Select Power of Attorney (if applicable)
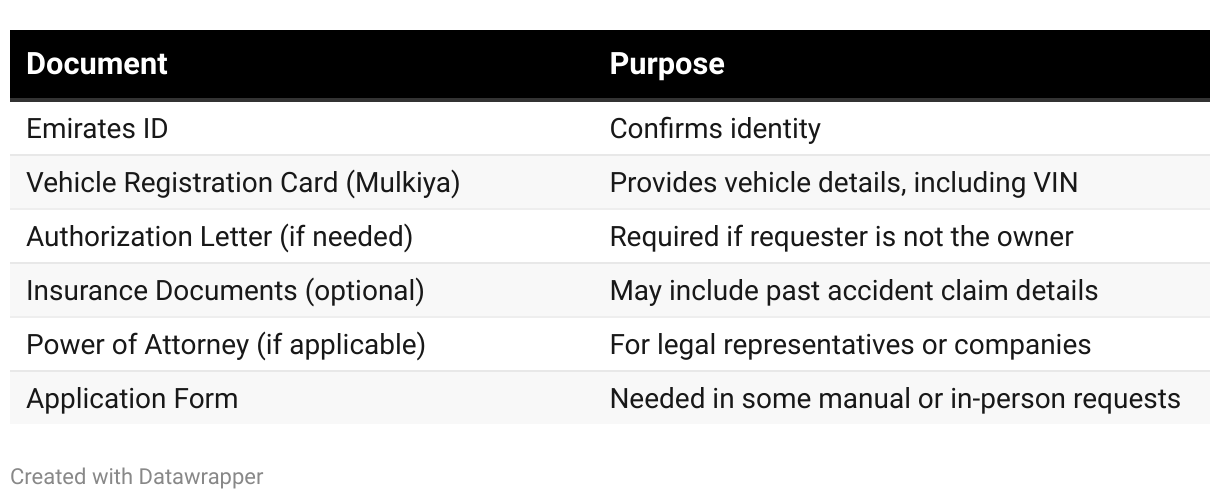 pyautogui.click(x=226, y=345)
